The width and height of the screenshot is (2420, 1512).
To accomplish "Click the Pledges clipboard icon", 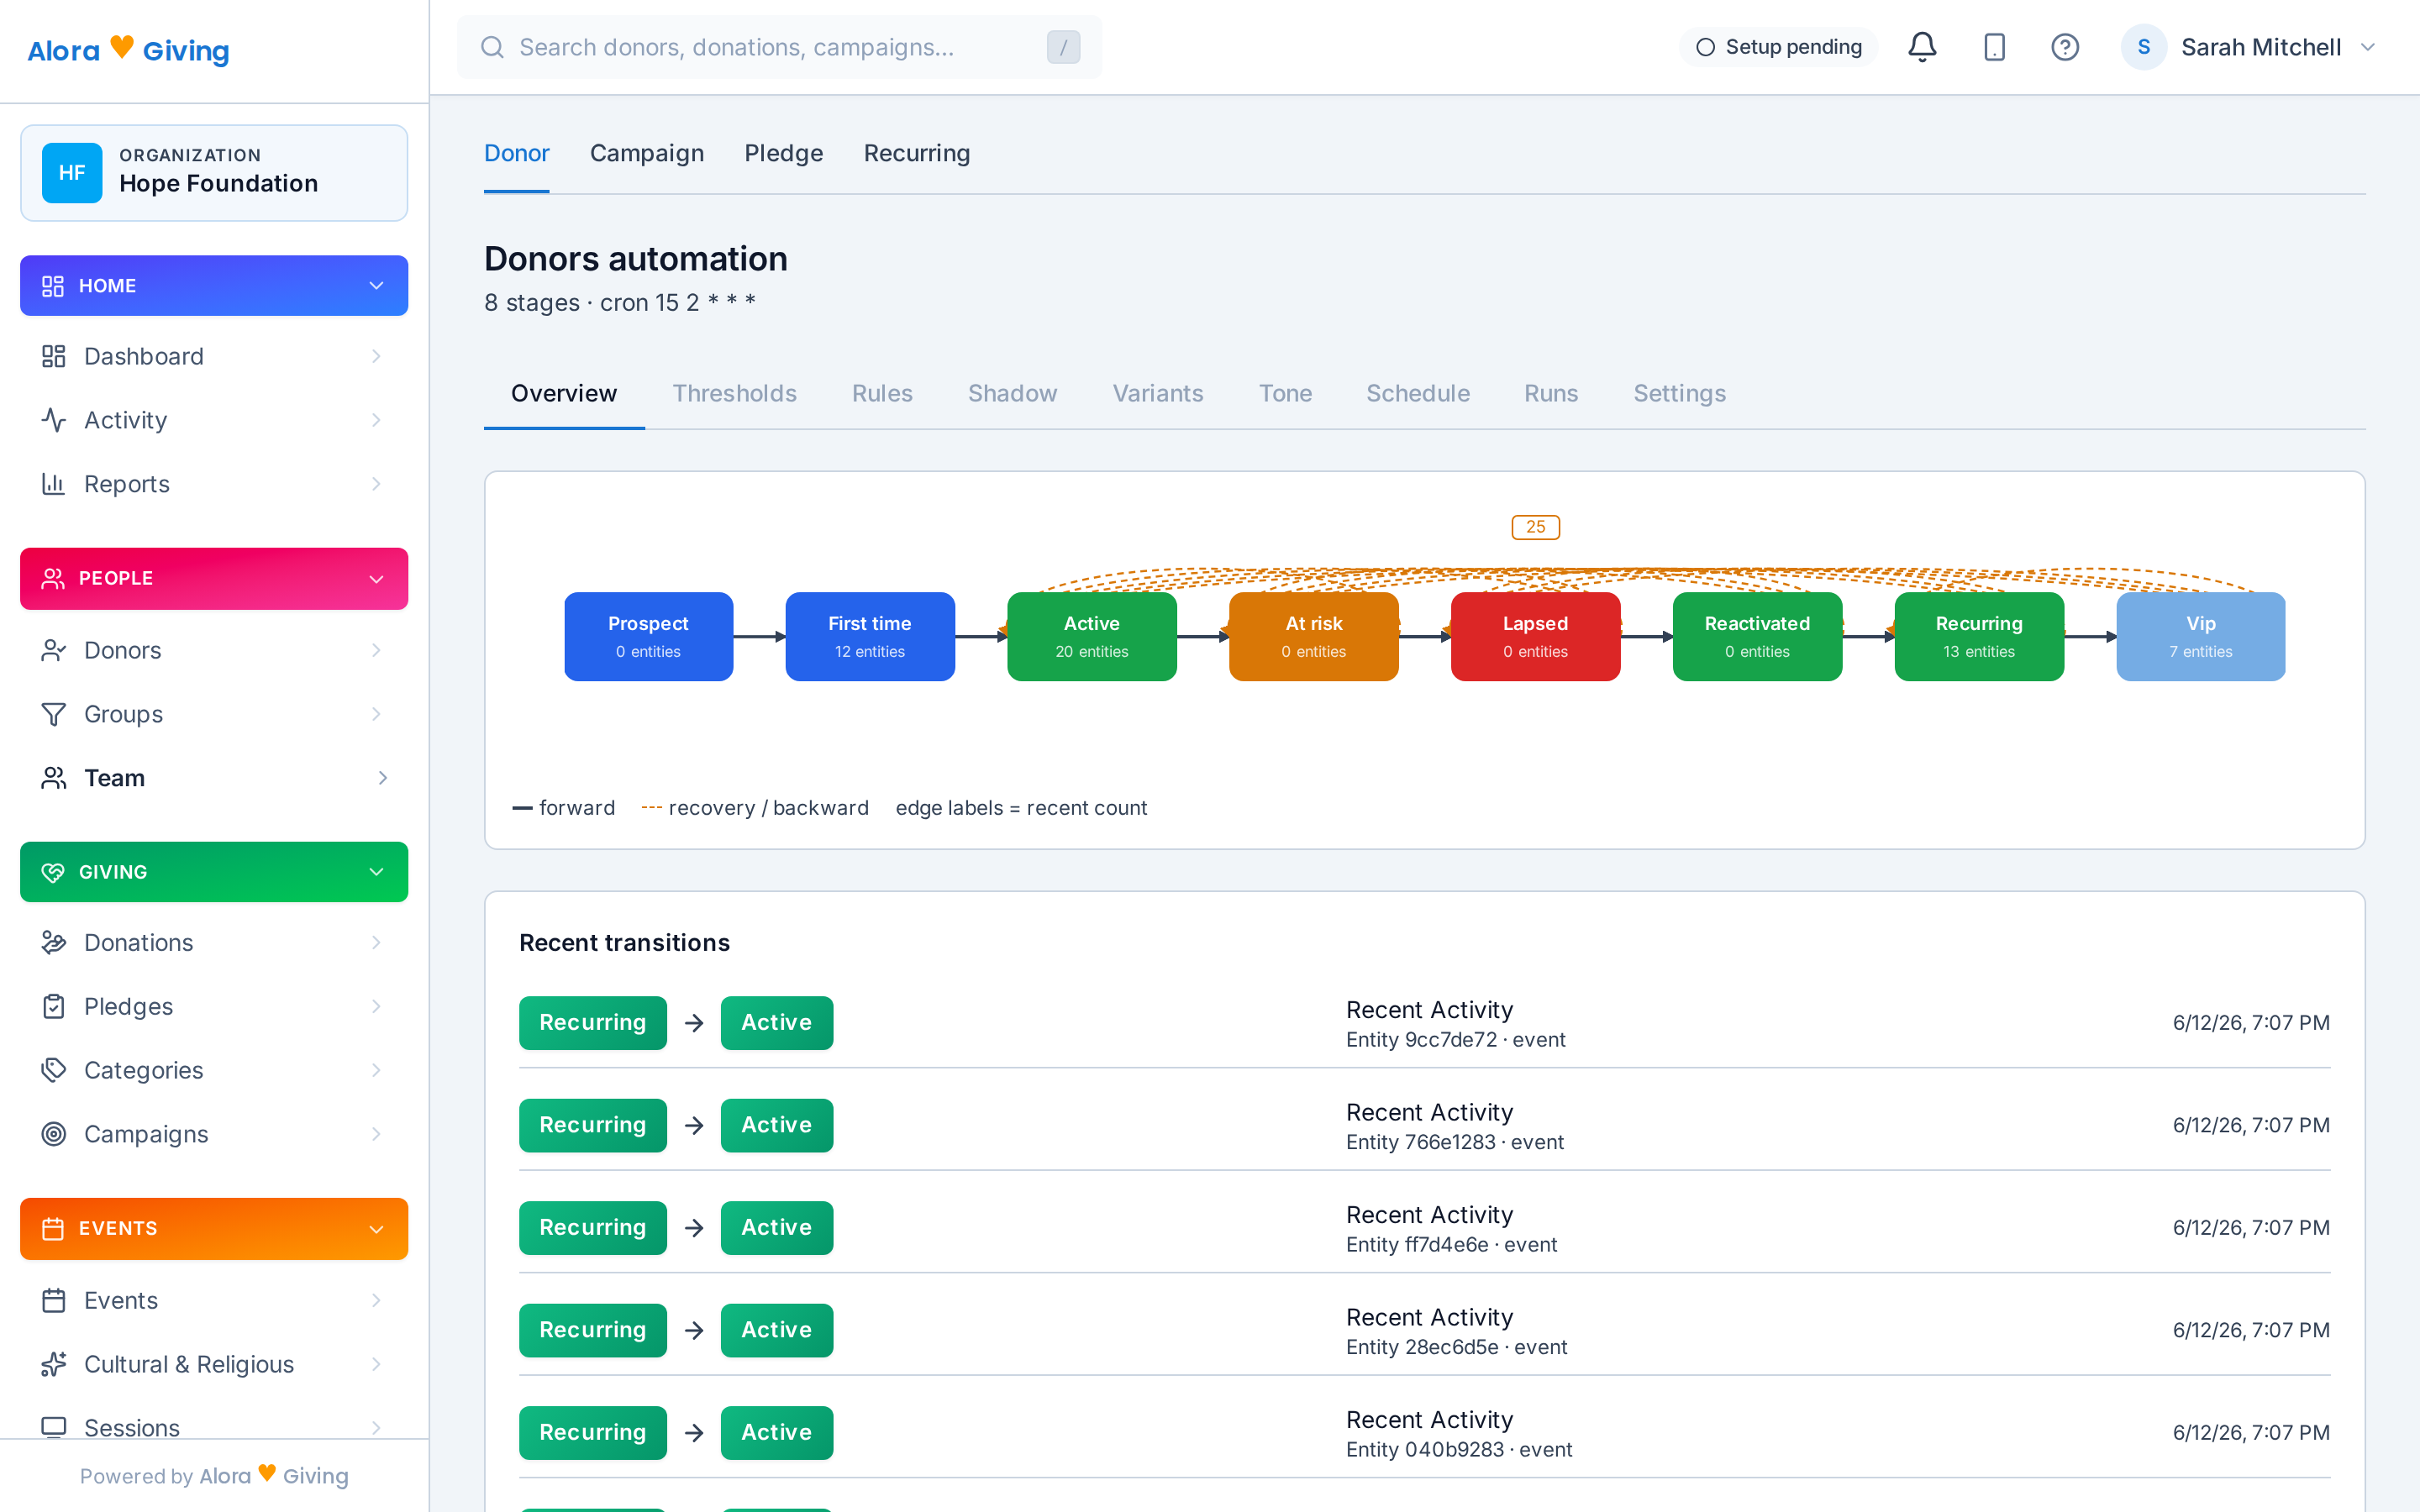I will click(53, 1006).
